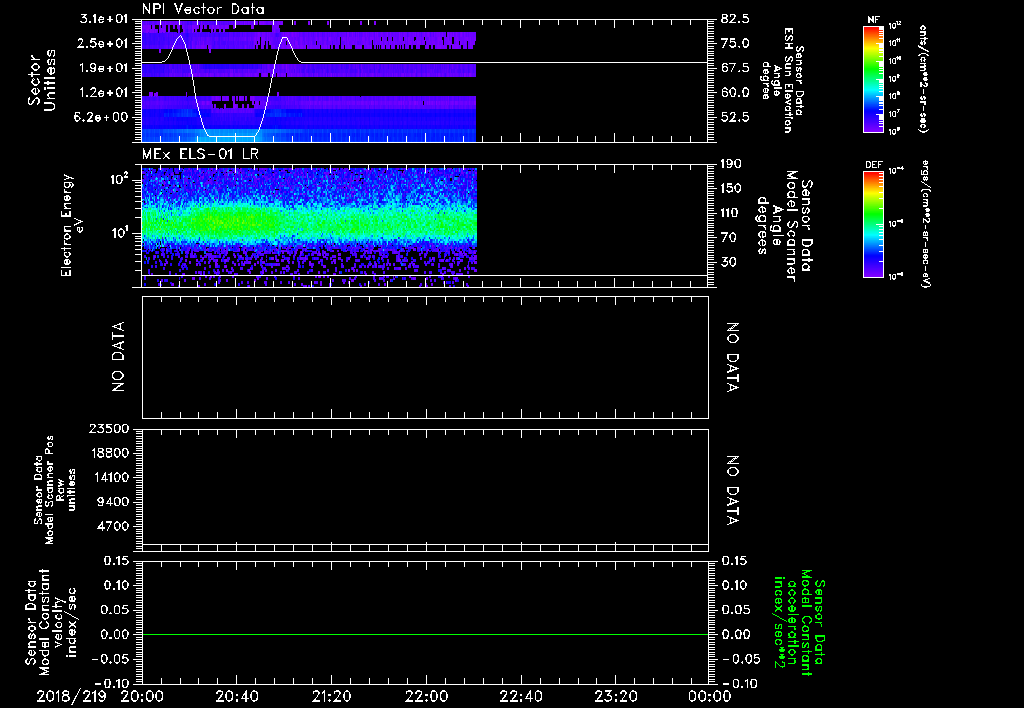Click the 18800 scanner position tick
1024x708 pixels.
(x=112, y=453)
